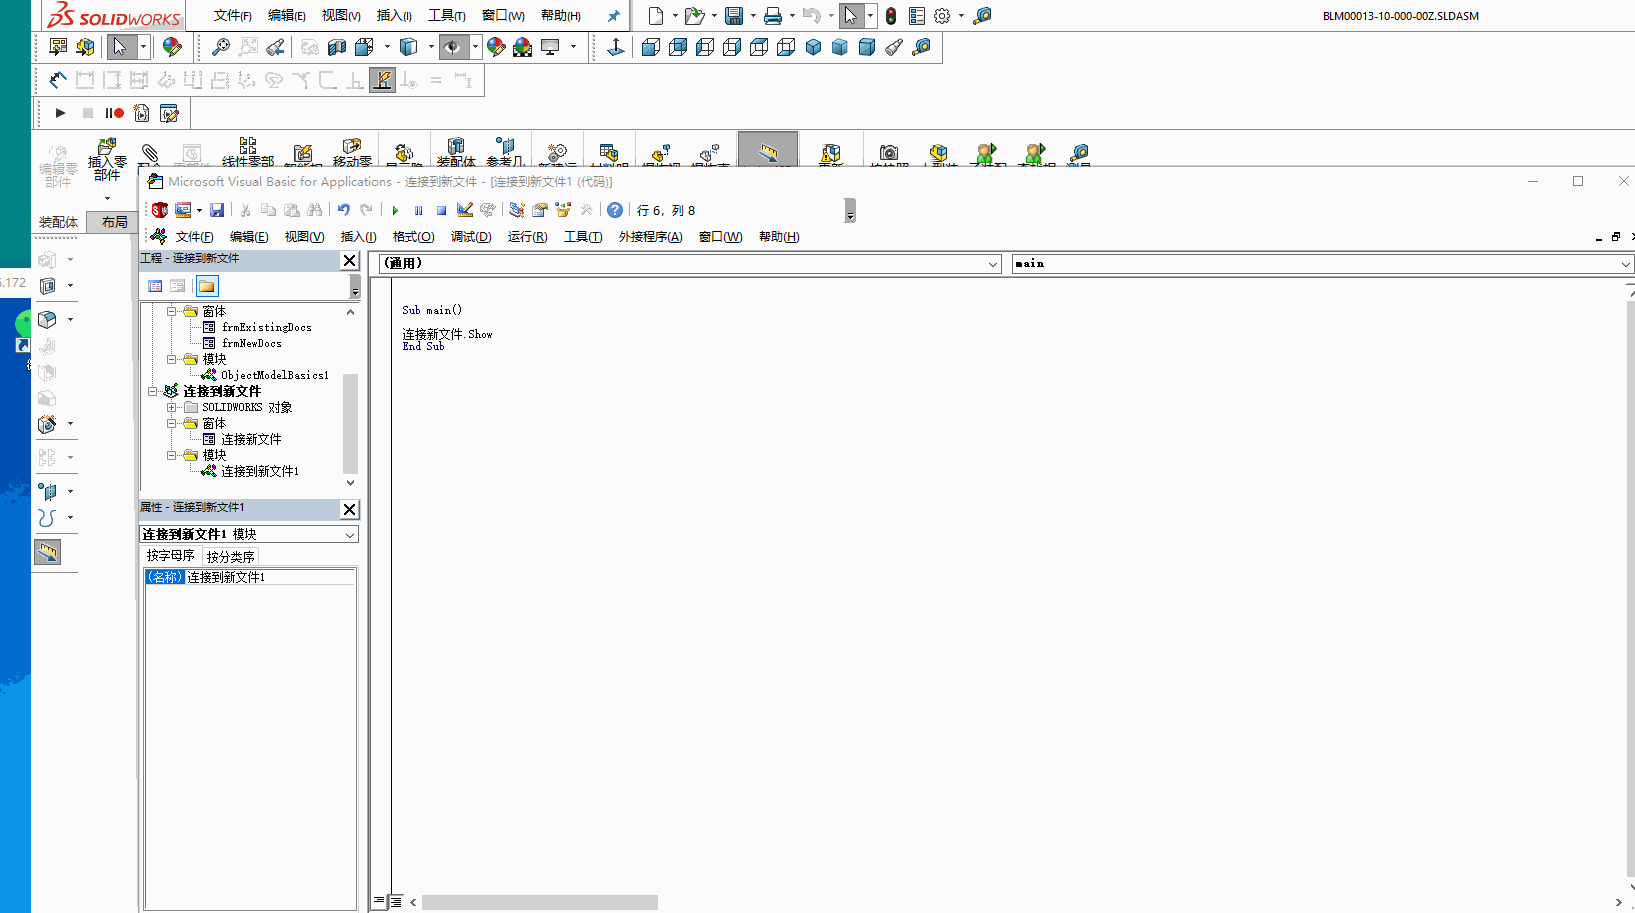Pause macro execution with the Break button
1635x913 pixels.
point(418,210)
